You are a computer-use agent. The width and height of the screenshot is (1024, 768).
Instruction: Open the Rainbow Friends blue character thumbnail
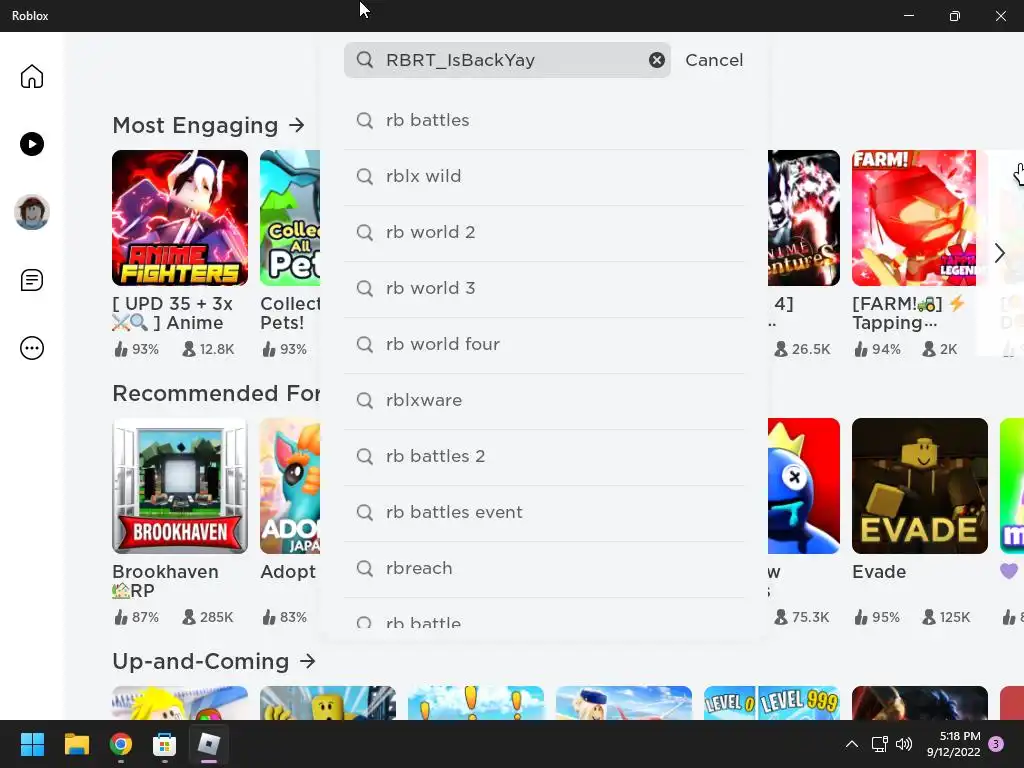click(x=804, y=486)
